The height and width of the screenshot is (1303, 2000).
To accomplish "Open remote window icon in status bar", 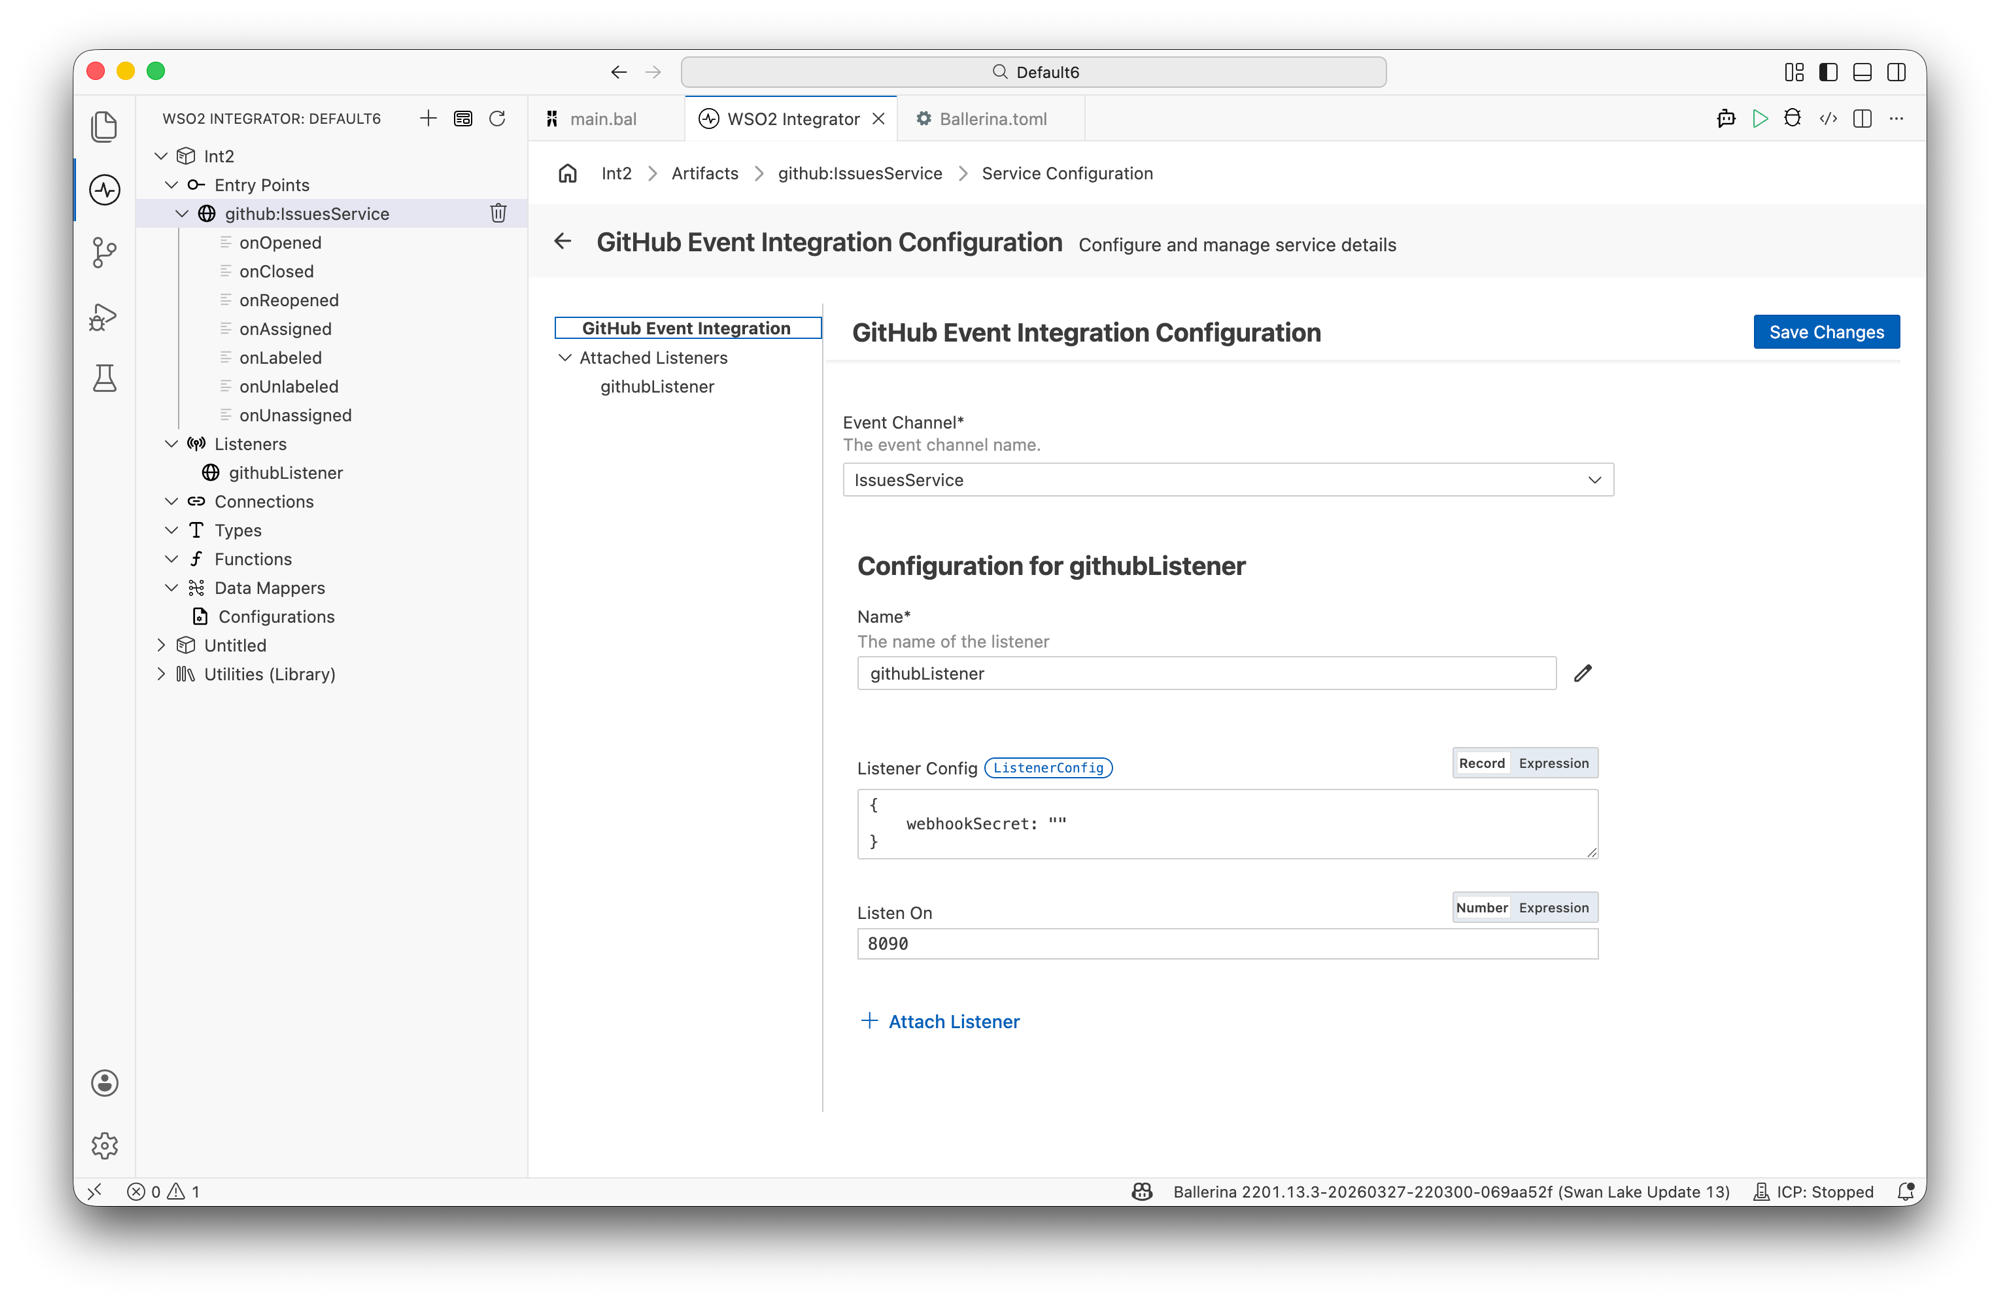I will (x=95, y=1191).
